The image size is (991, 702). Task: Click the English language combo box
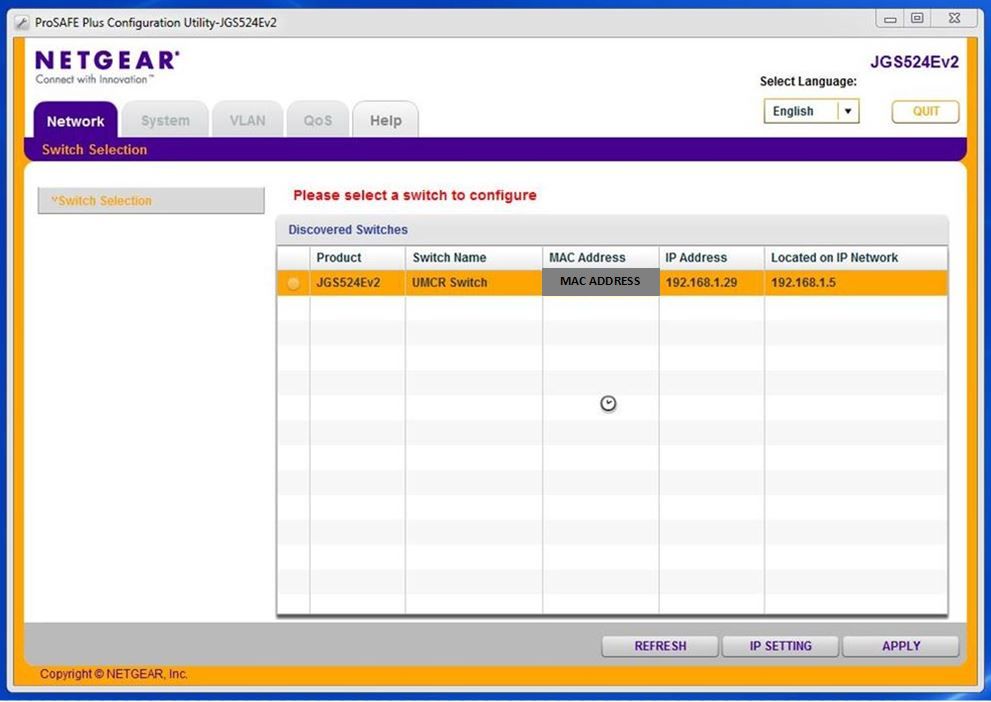pyautogui.click(x=811, y=112)
